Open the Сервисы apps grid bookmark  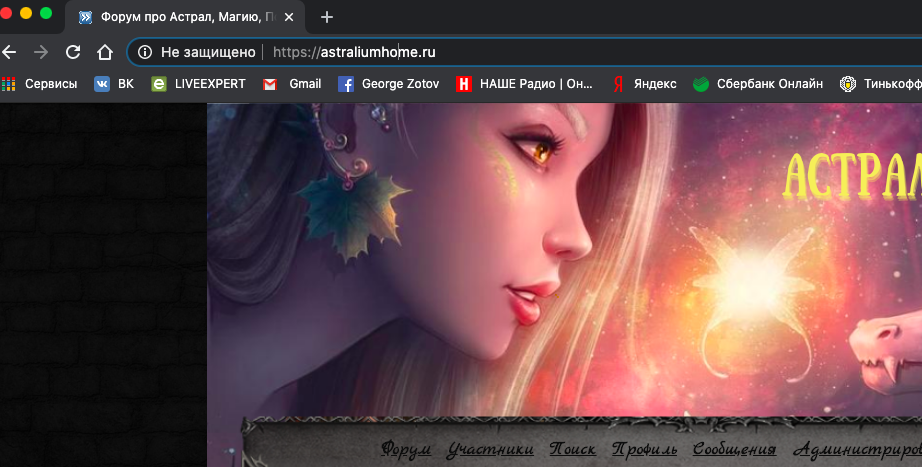point(39,84)
